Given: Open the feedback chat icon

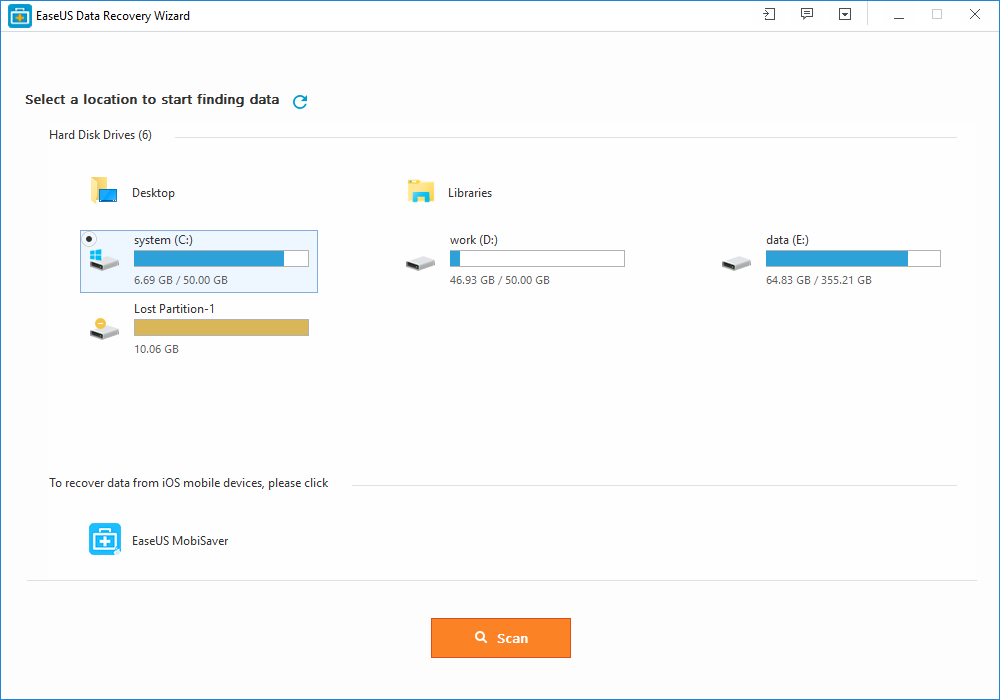Looking at the screenshot, I should (x=807, y=14).
